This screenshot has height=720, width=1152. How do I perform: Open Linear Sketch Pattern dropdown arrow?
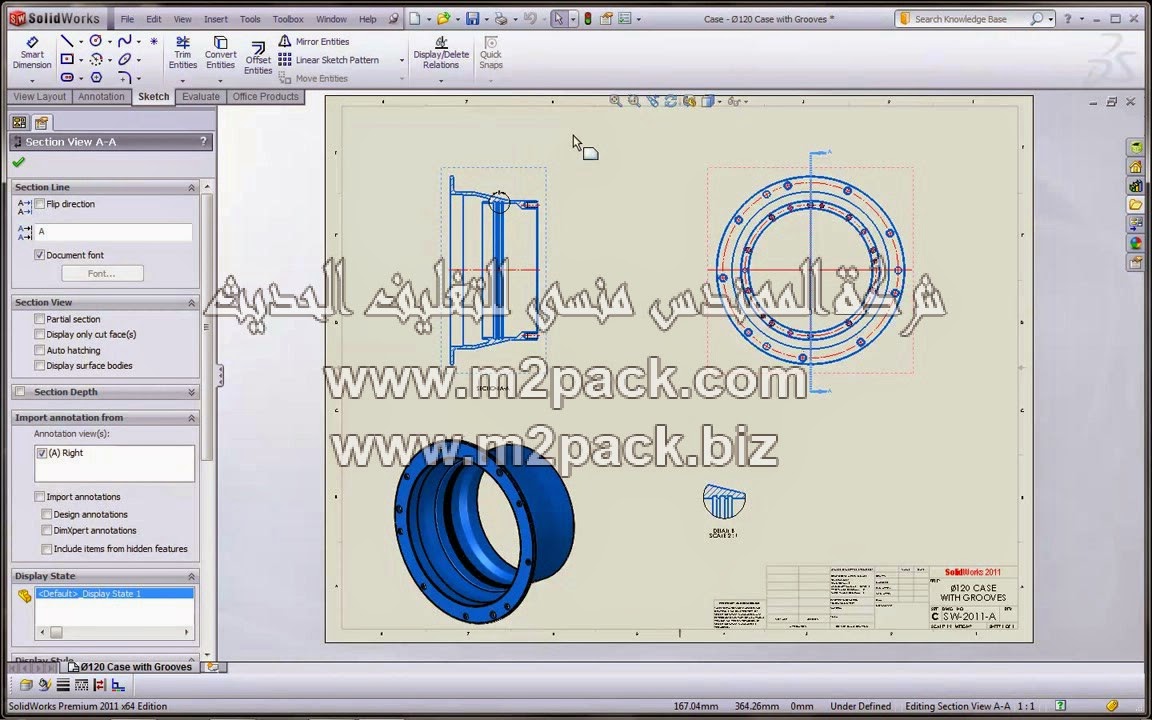402,60
